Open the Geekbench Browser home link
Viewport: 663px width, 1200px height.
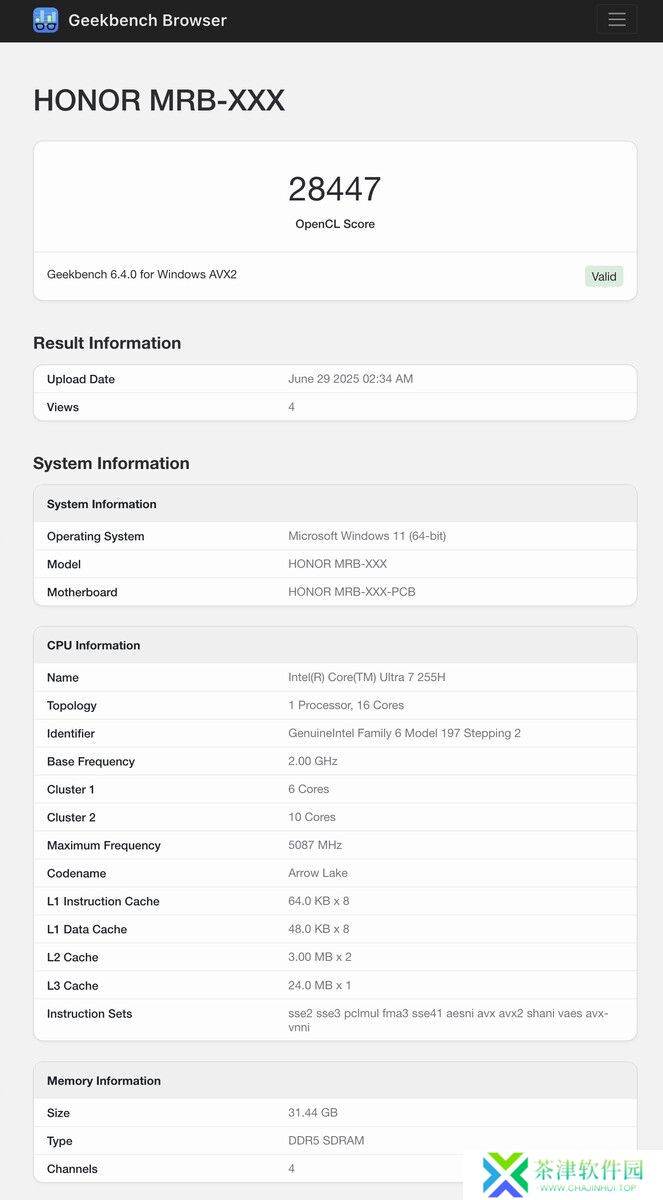130,20
